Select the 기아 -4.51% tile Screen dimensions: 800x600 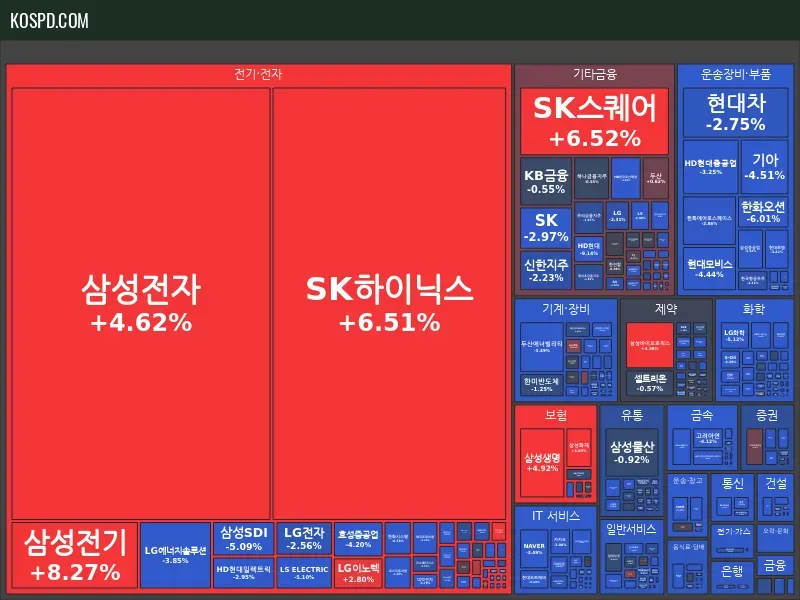pyautogui.click(x=764, y=167)
